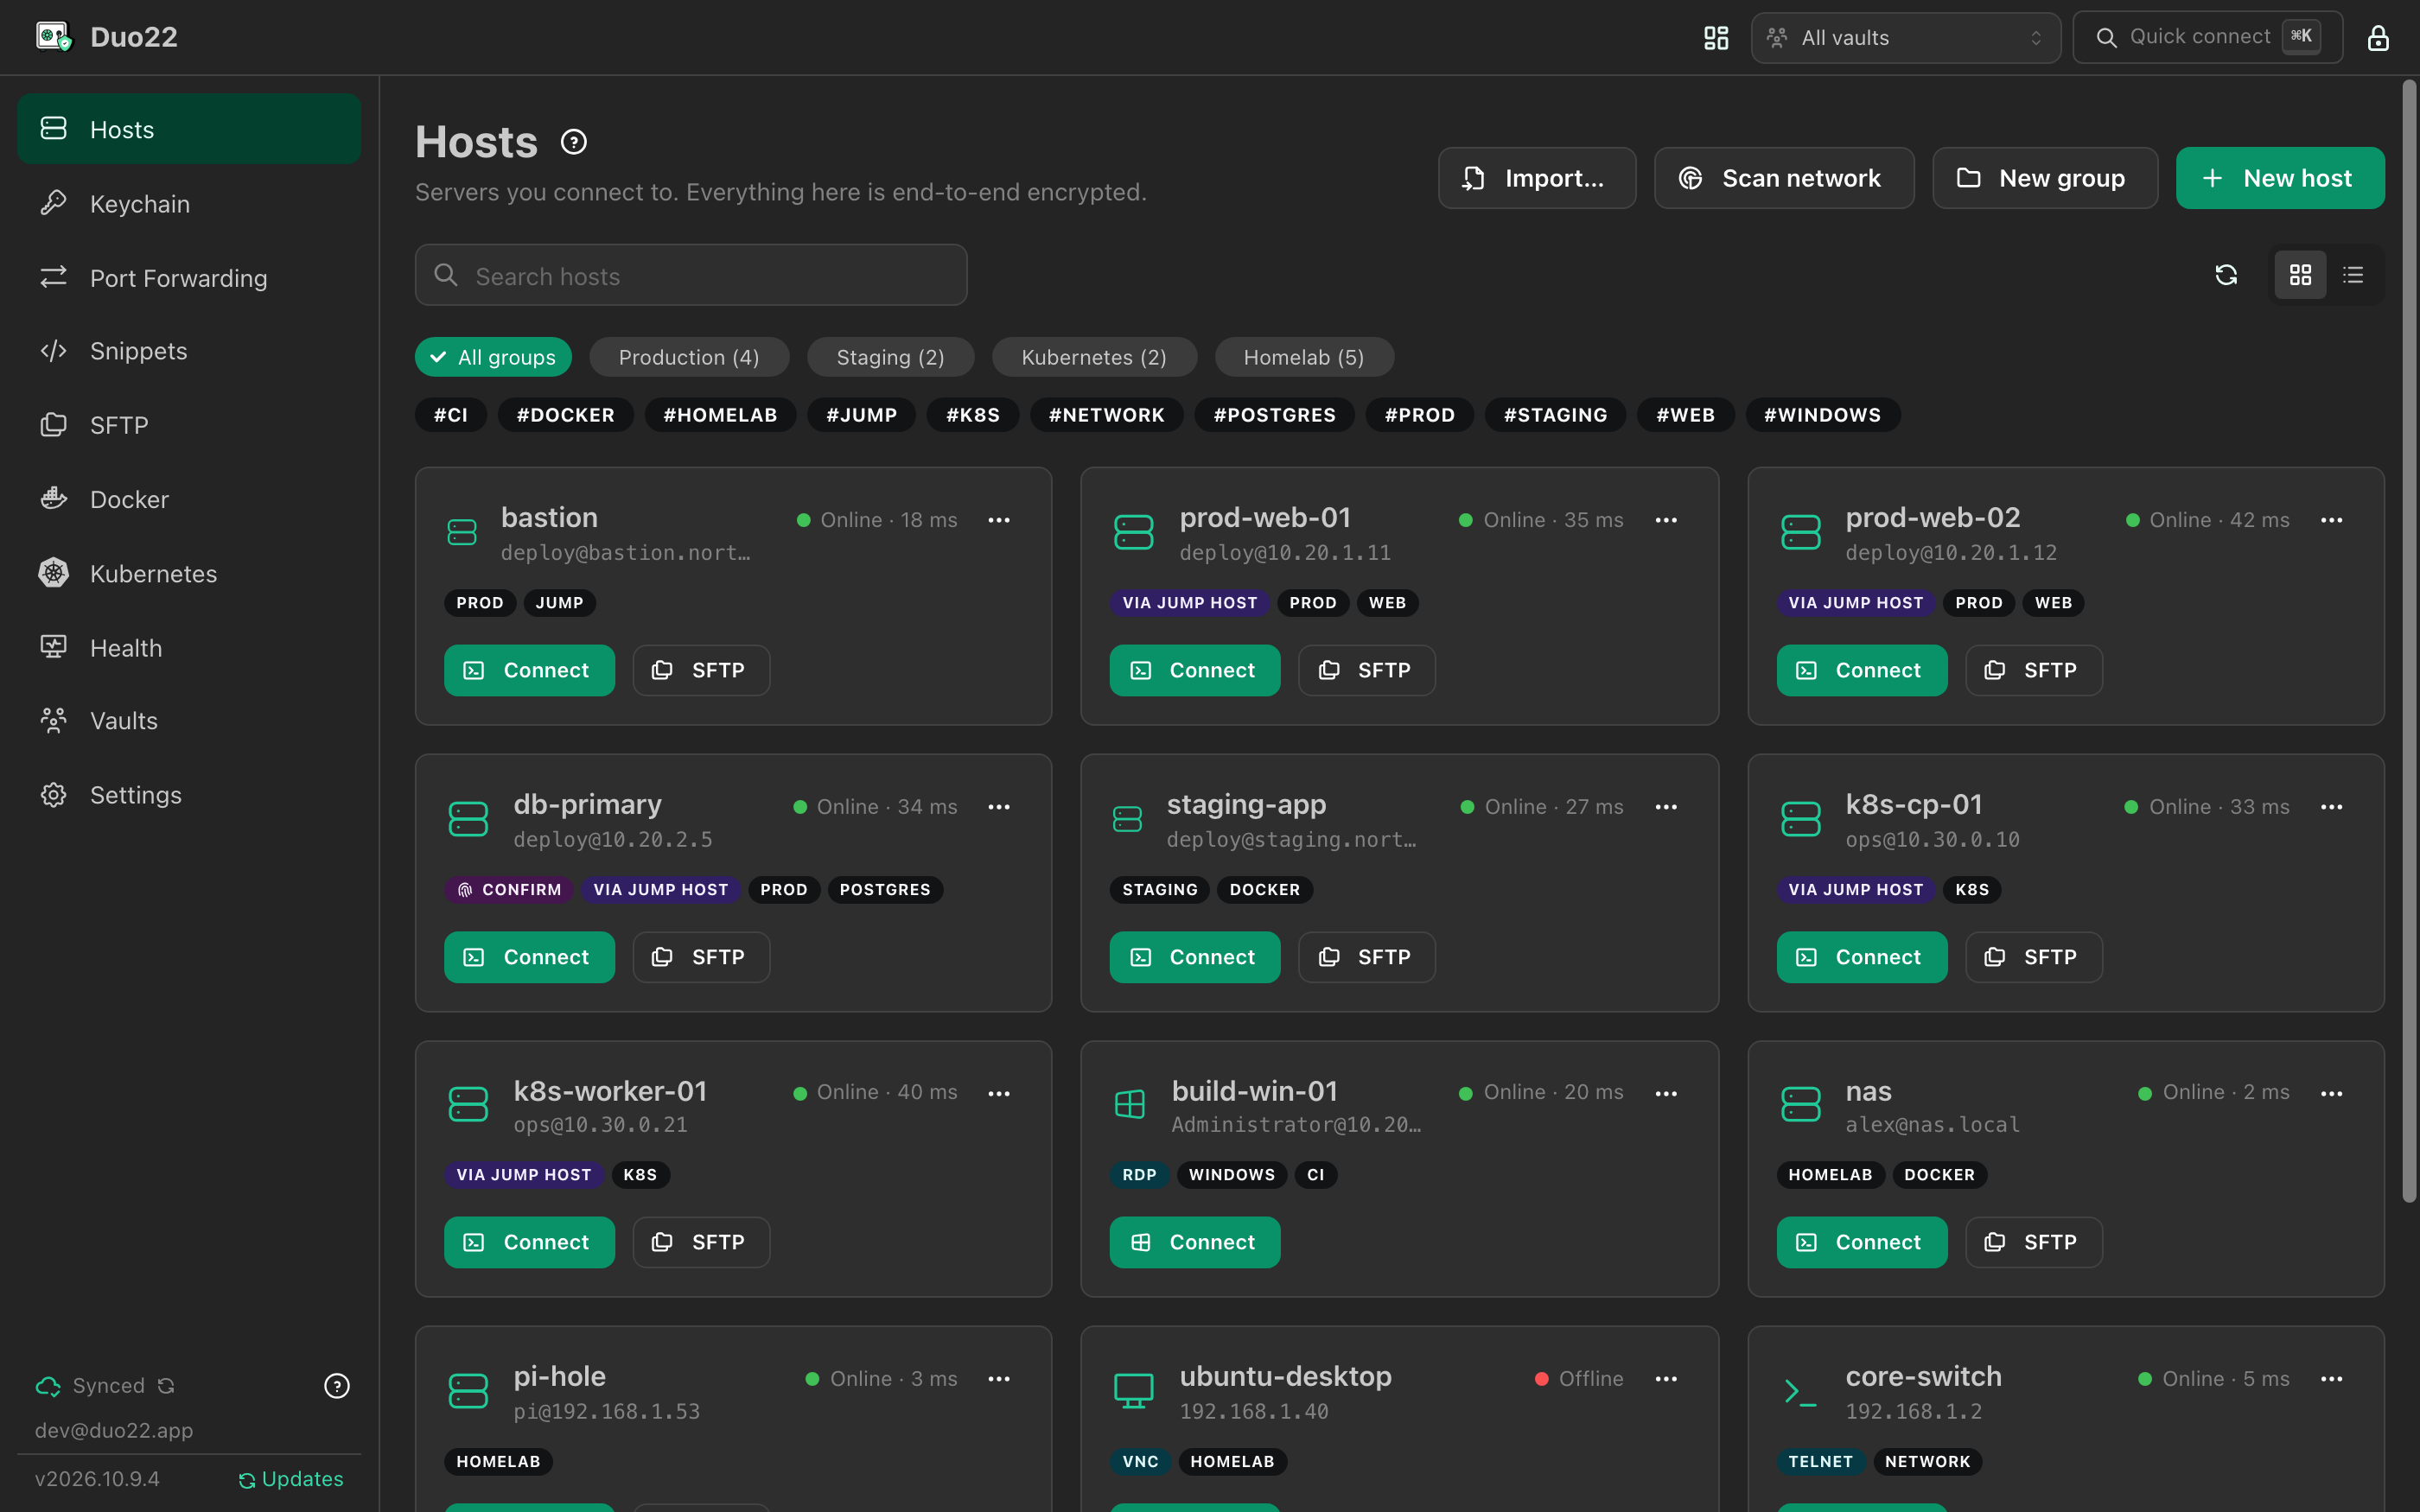This screenshot has width=2420, height=1512.
Task: Focus the Search hosts field
Action: 691,275
